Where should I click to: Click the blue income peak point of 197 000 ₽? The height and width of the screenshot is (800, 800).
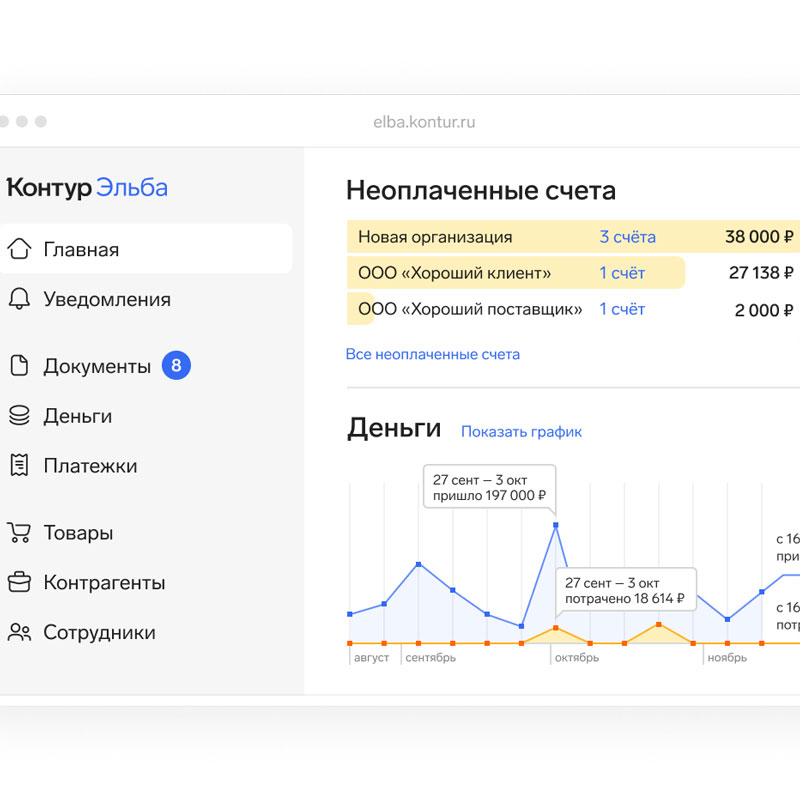pyautogui.click(x=555, y=524)
